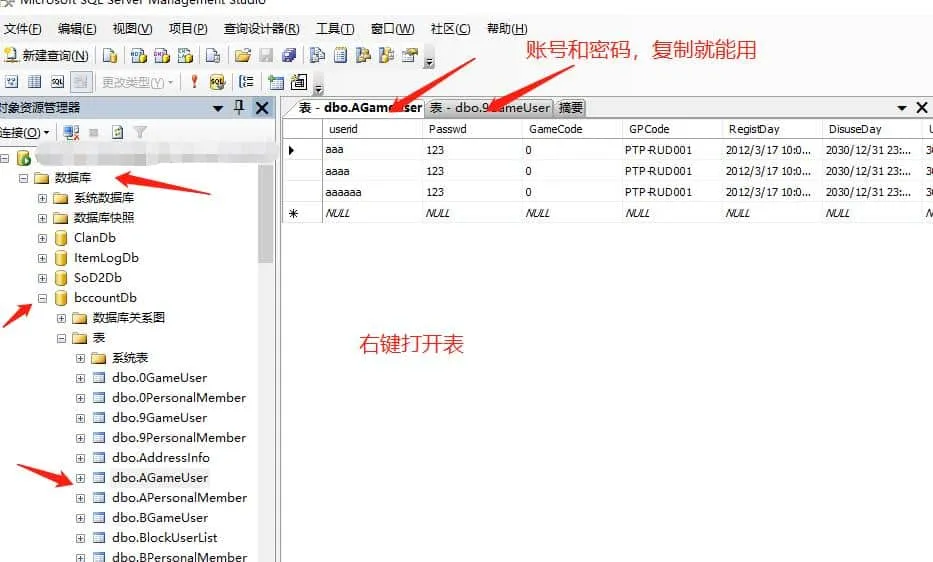Switch to the 表 - dbo.9GameUser tab

pyautogui.click(x=490, y=108)
